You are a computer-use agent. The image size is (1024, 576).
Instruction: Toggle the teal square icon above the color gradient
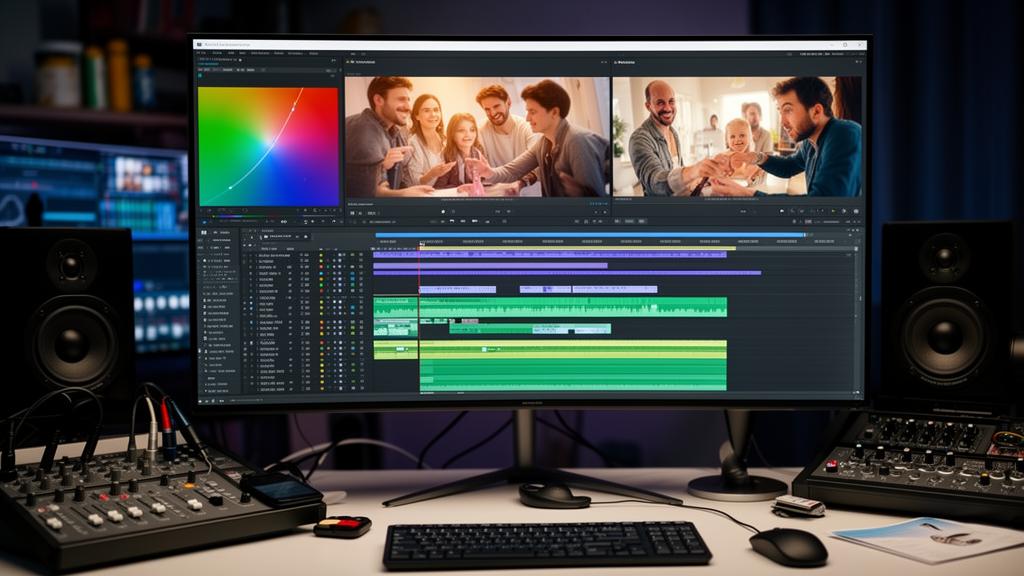[201, 76]
